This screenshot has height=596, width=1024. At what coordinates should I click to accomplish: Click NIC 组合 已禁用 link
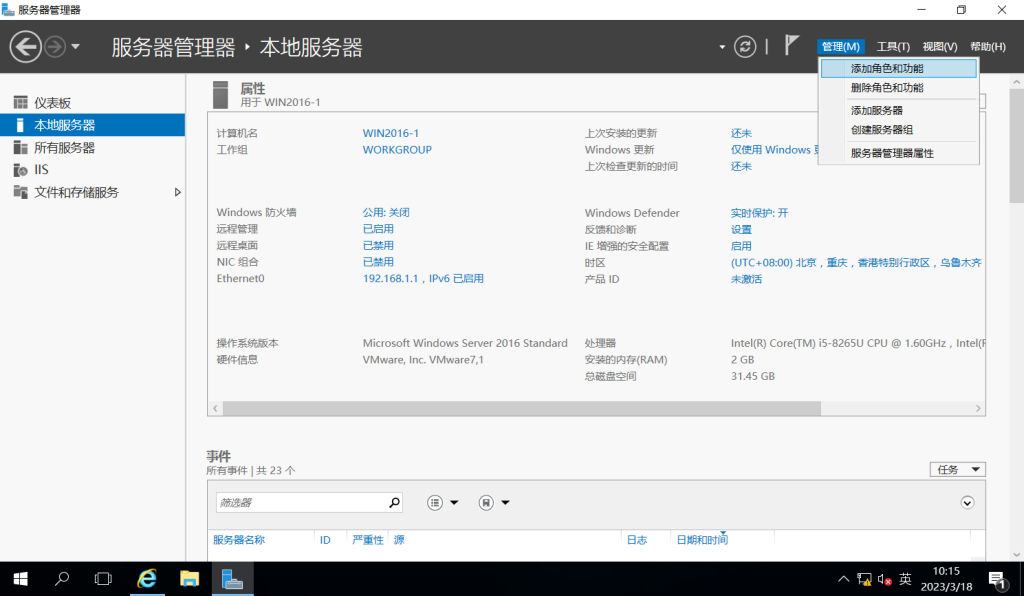pos(378,262)
